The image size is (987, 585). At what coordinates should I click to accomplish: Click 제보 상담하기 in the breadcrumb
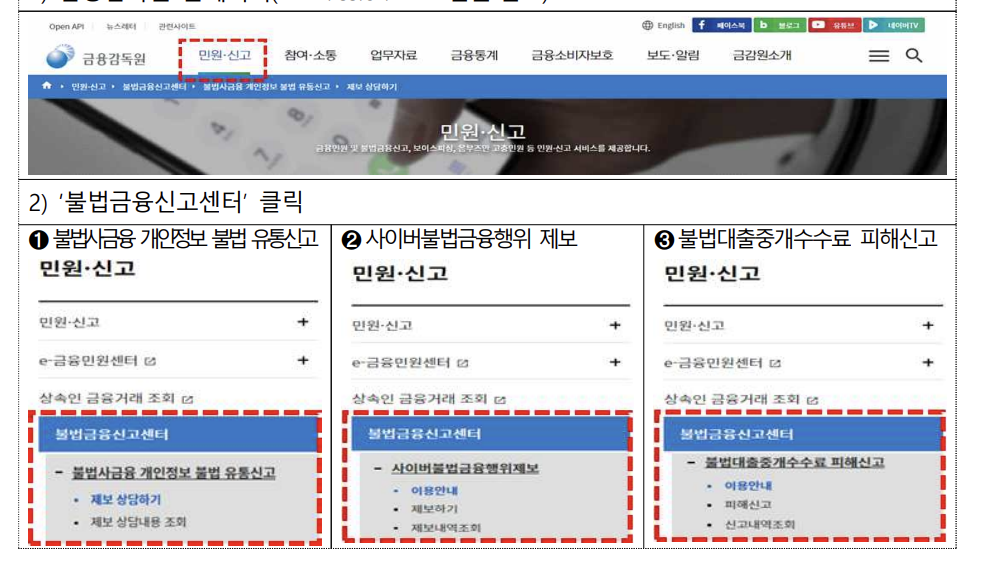click(371, 87)
